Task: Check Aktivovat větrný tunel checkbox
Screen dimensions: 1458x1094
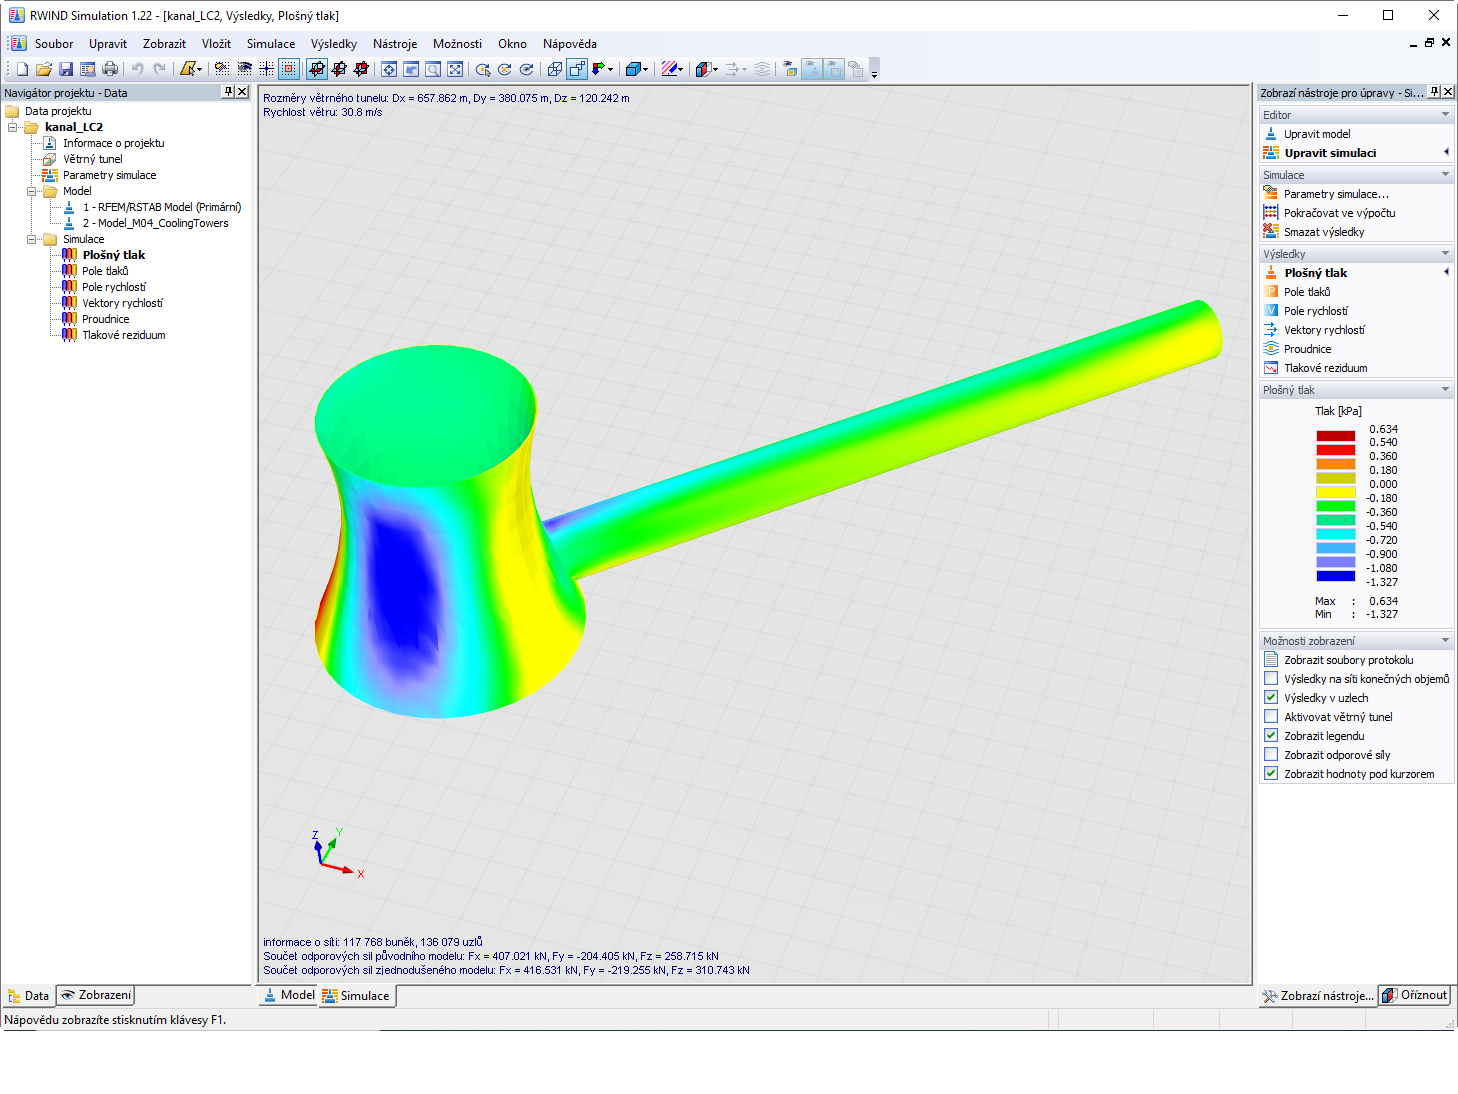Action: coord(1271,717)
